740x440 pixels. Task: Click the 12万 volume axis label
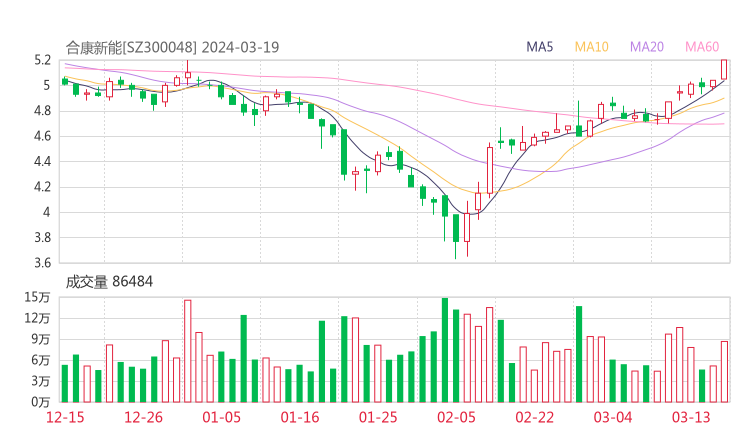coord(37,318)
